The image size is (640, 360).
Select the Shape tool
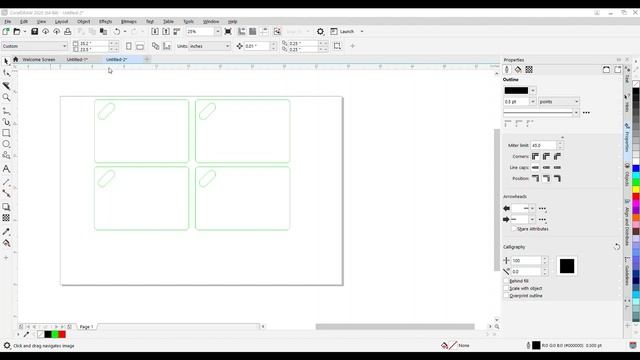pos(6,73)
